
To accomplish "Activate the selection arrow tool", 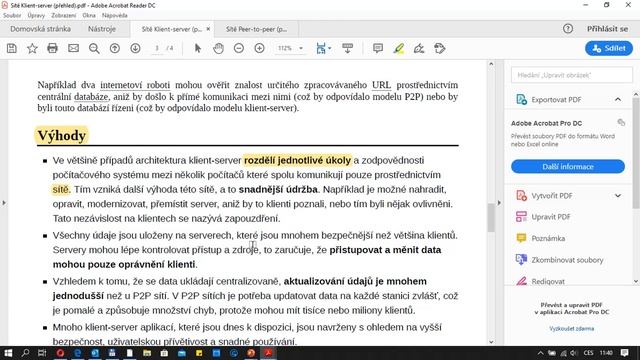I will click(x=198, y=48).
